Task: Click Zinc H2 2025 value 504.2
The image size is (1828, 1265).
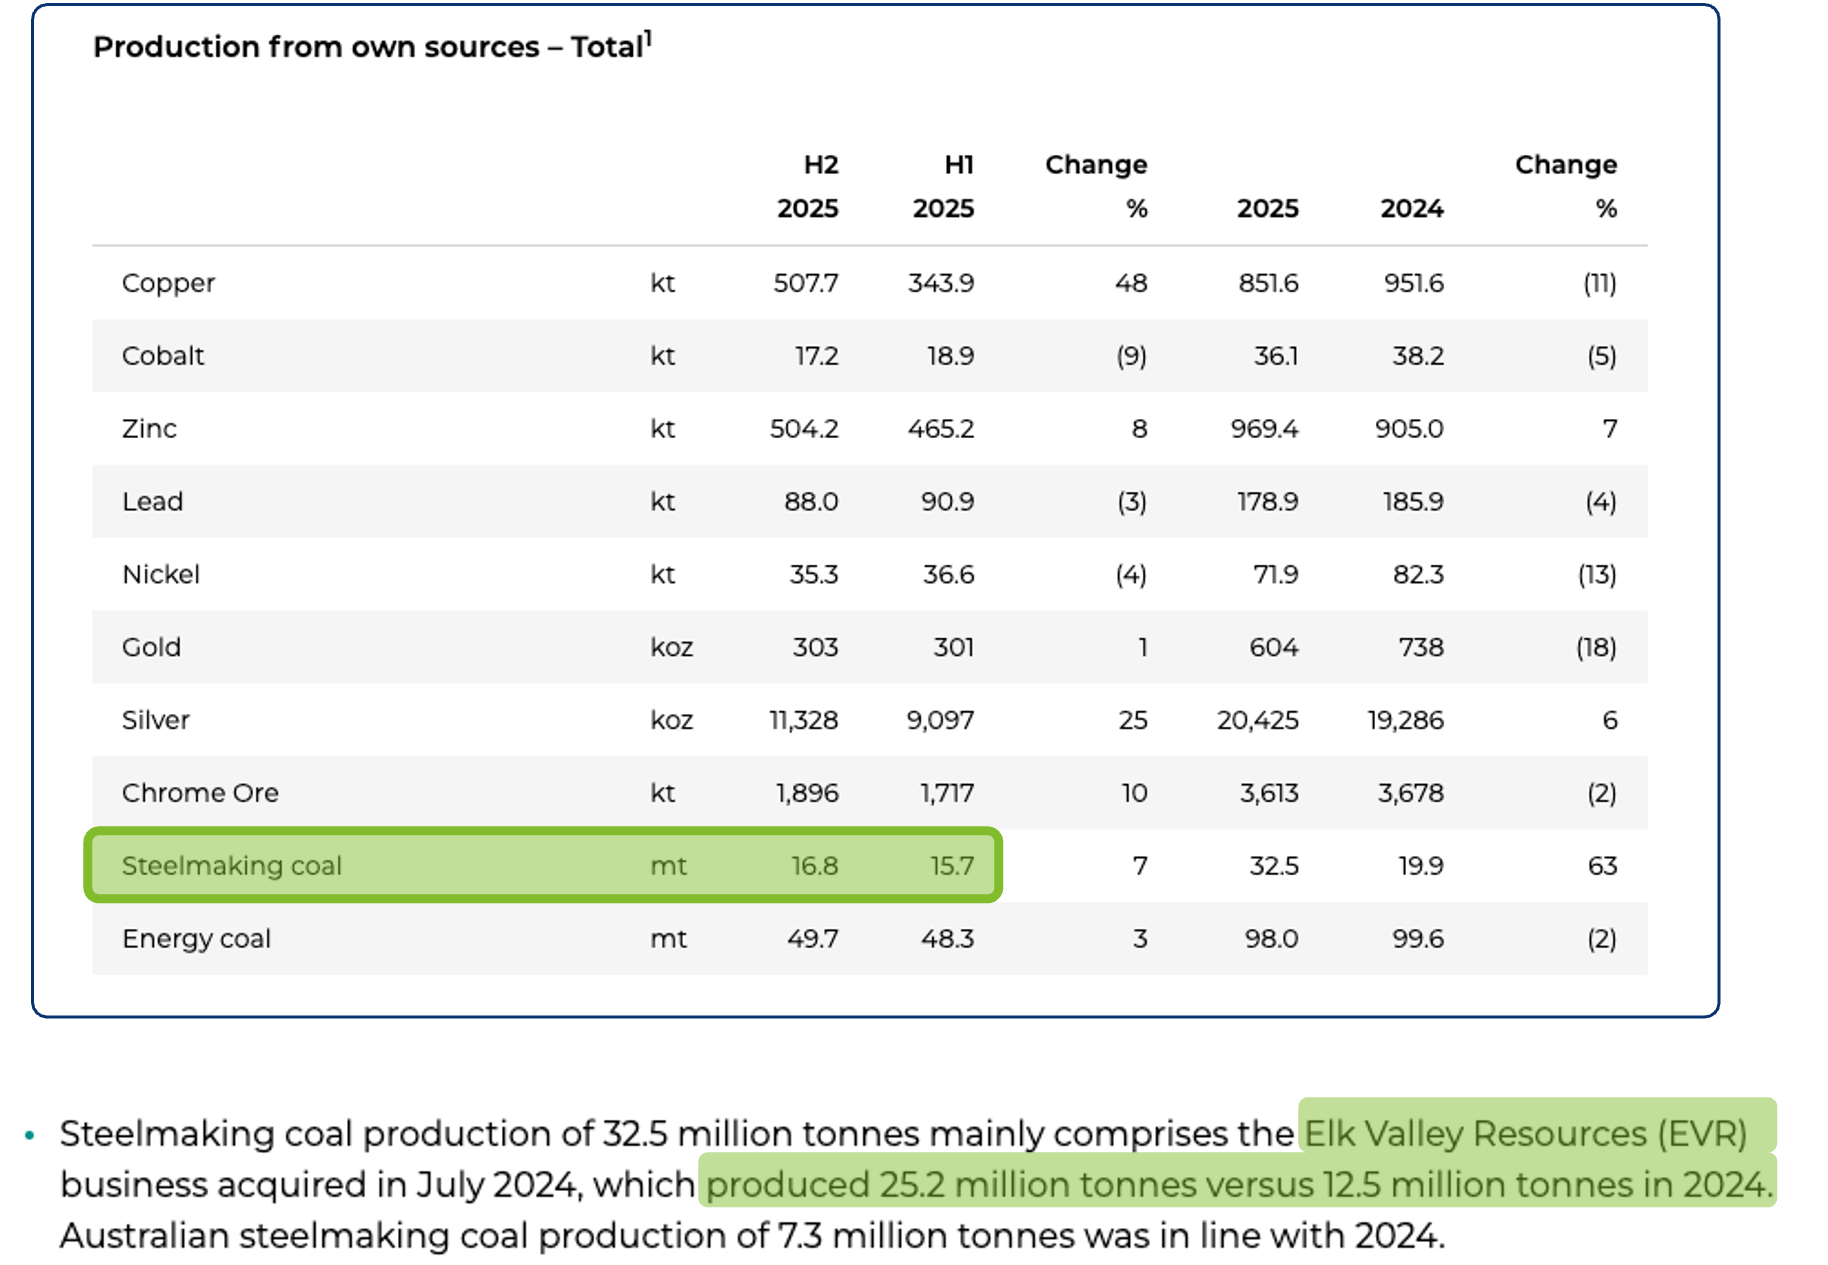Action: [804, 429]
